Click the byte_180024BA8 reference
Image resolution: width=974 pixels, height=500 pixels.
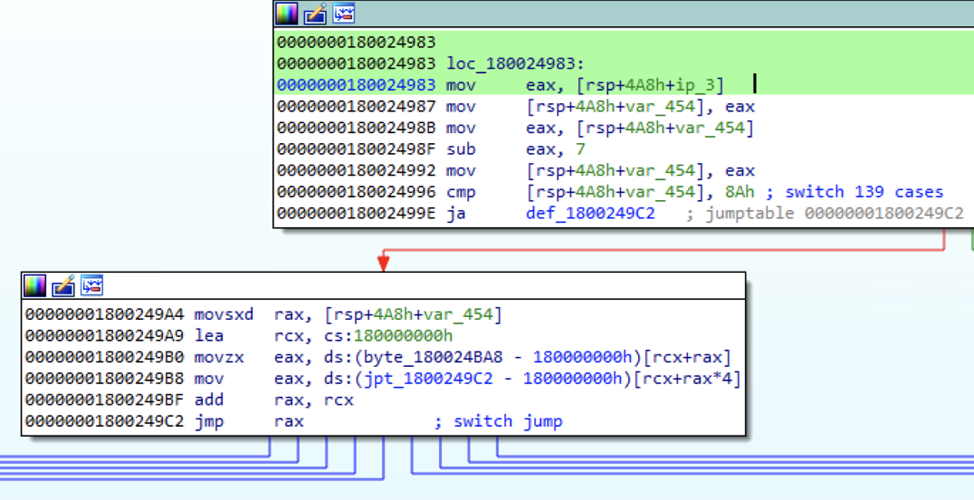(x=437, y=357)
